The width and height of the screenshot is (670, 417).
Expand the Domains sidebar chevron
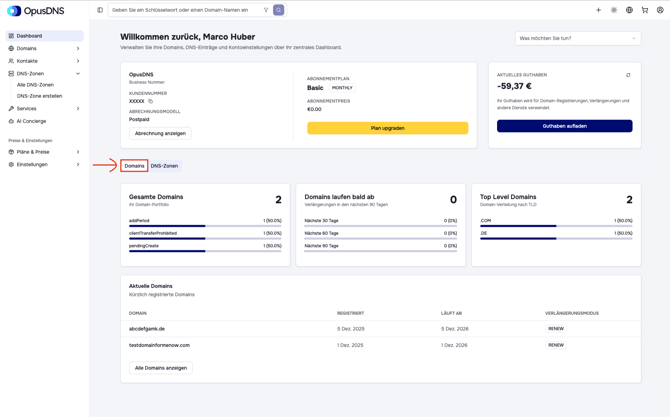[x=78, y=48]
